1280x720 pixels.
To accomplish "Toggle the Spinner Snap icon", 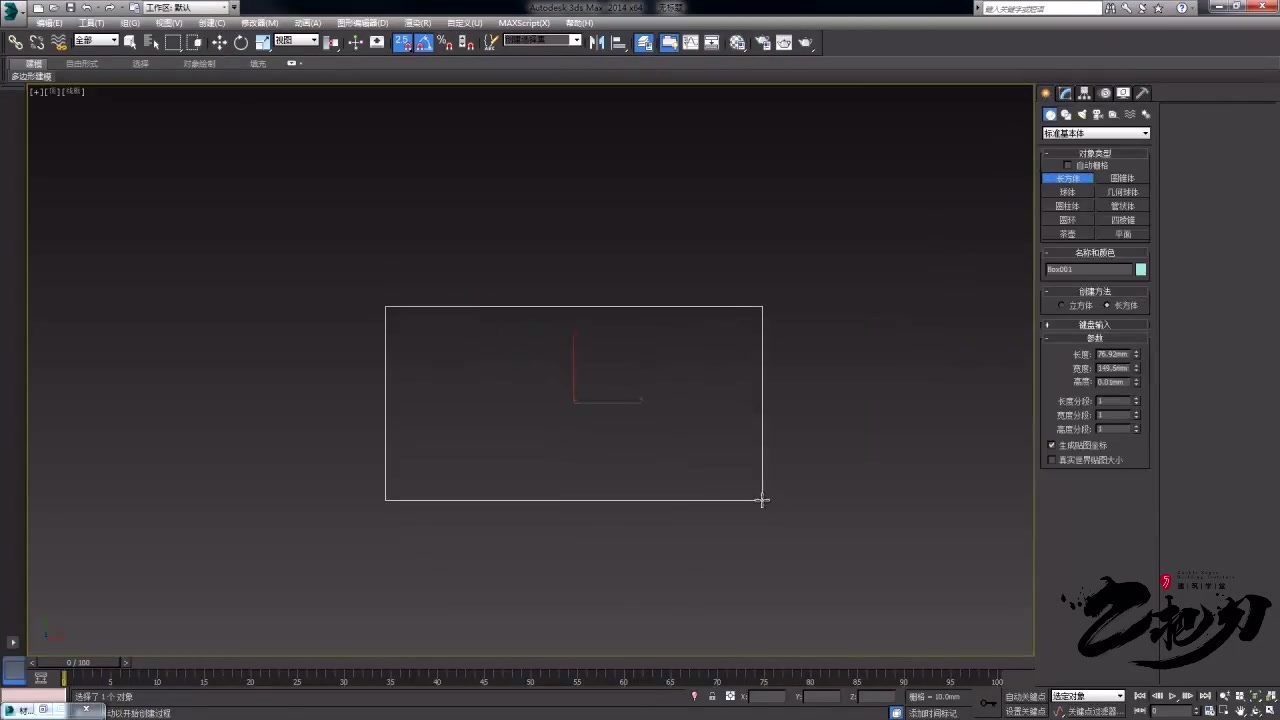I will [x=466, y=42].
